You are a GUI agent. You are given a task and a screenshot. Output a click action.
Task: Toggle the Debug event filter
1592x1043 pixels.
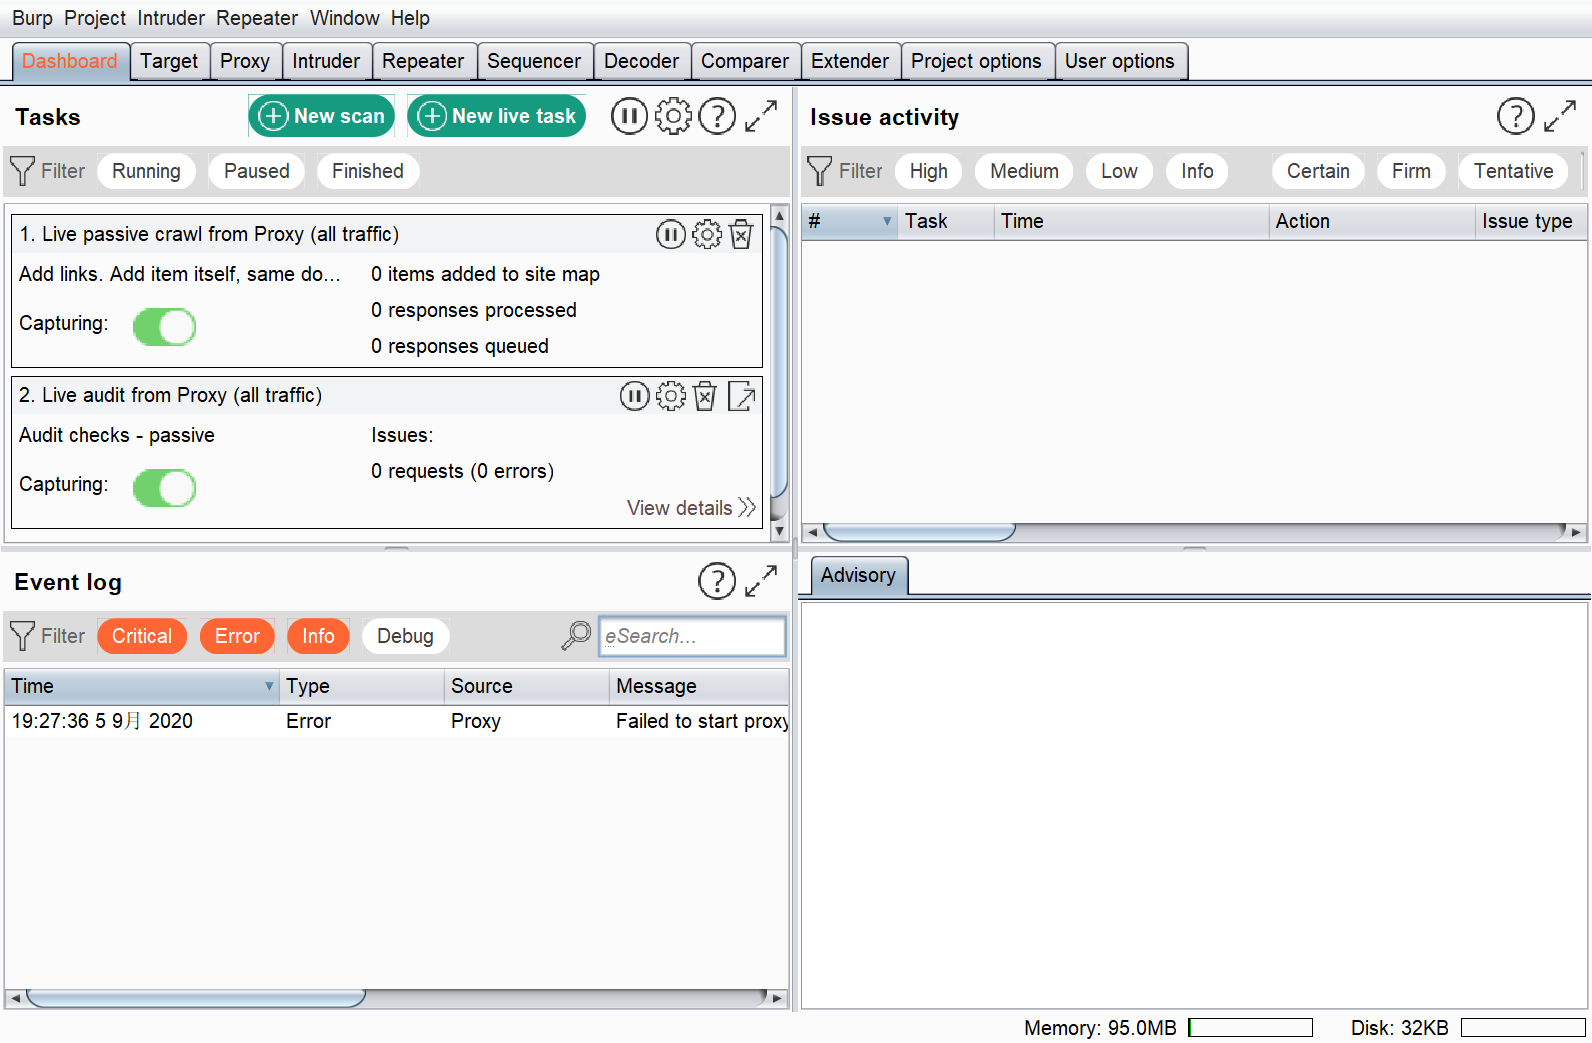click(x=405, y=636)
